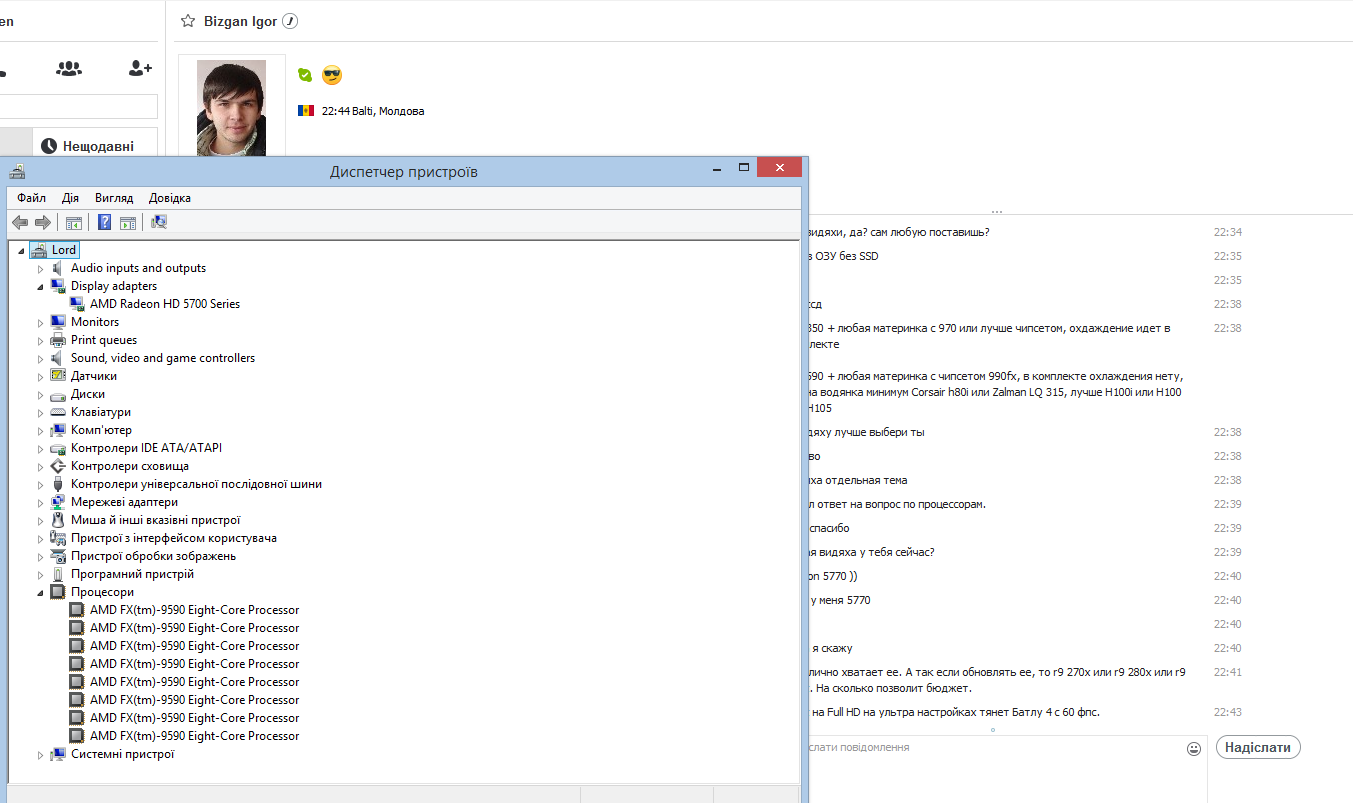Click the Процесори chip icon
Viewport: 1353px width, 803px height.
[58, 592]
